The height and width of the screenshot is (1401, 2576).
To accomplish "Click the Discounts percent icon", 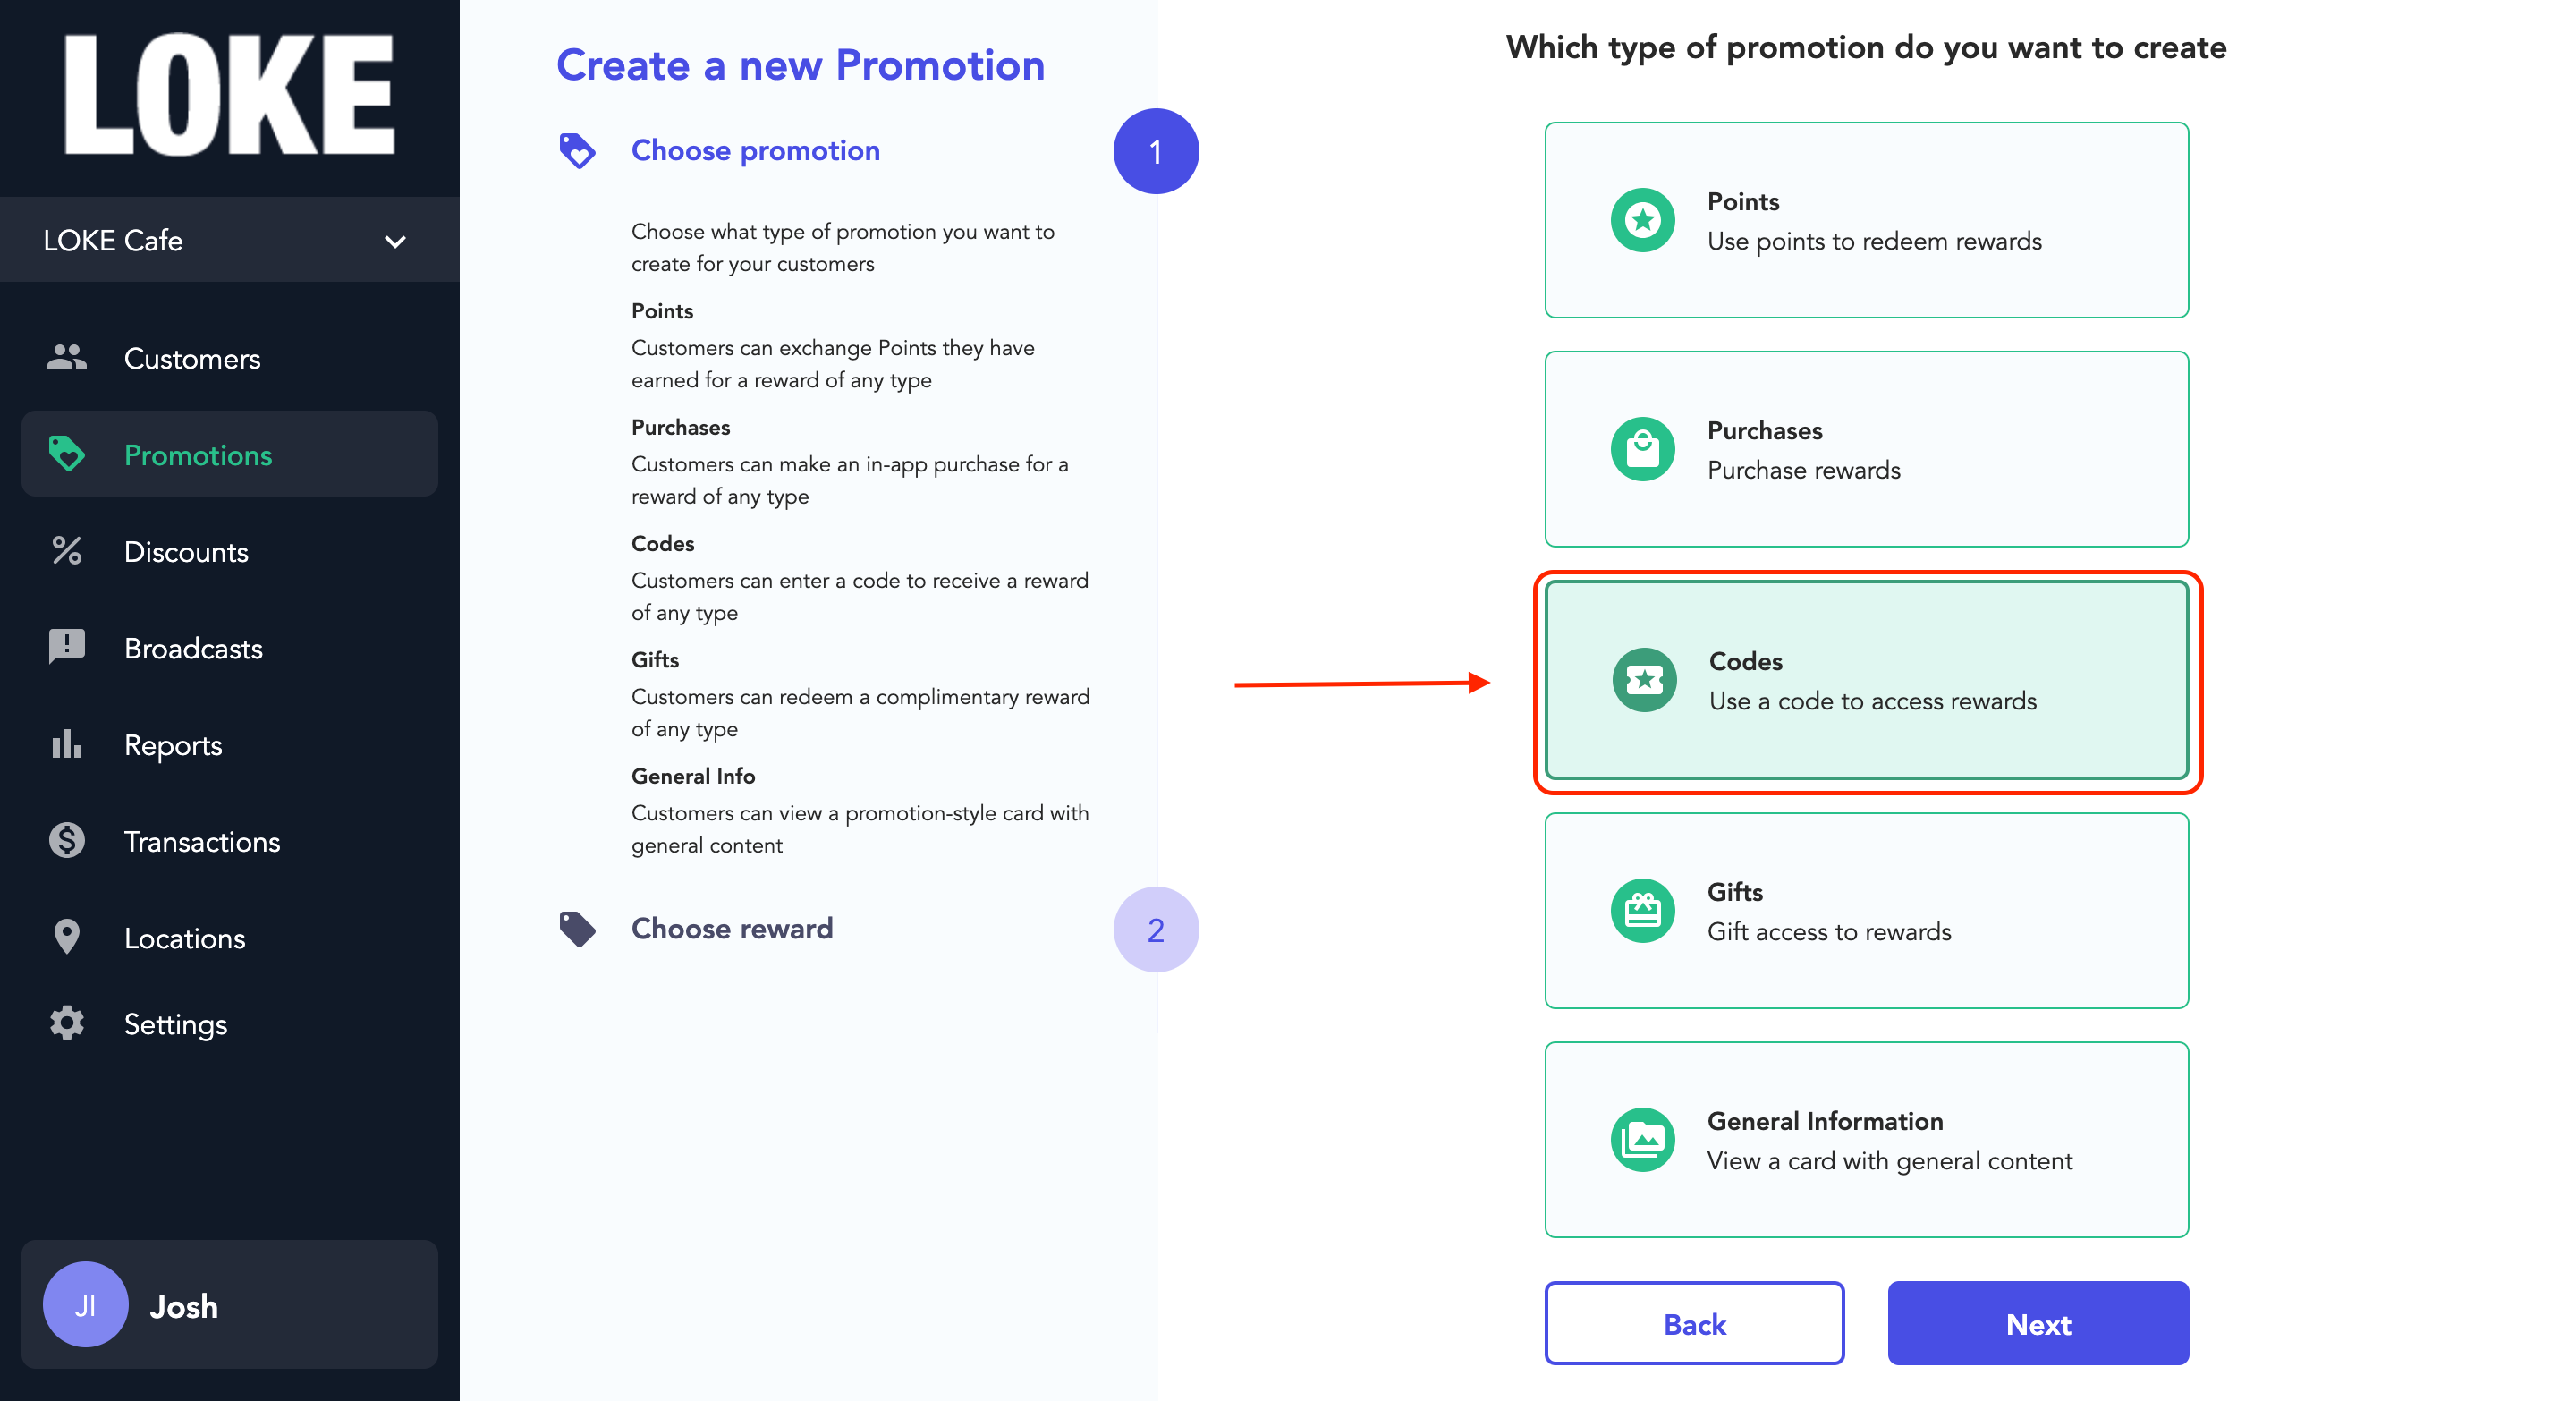I will (66, 551).
